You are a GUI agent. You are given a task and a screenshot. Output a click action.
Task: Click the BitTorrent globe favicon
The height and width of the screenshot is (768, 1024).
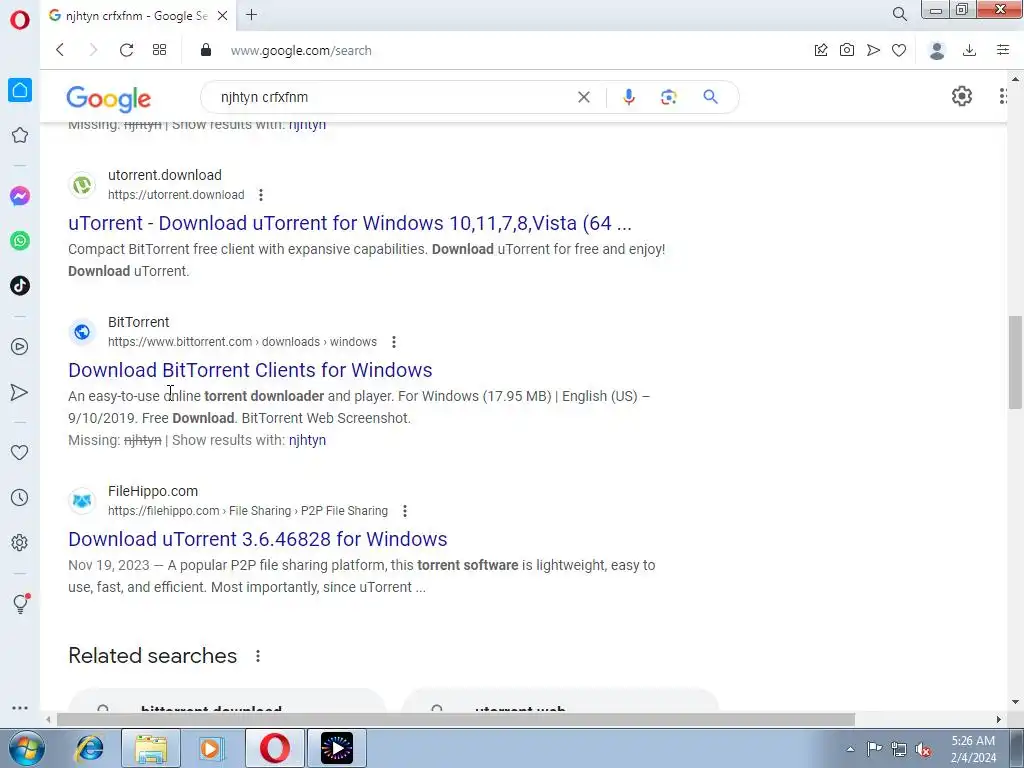coord(82,332)
